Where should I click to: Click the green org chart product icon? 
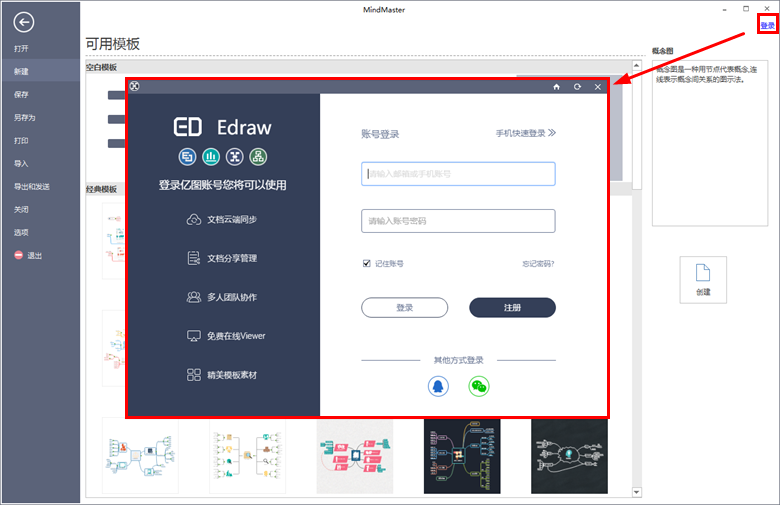(258, 157)
